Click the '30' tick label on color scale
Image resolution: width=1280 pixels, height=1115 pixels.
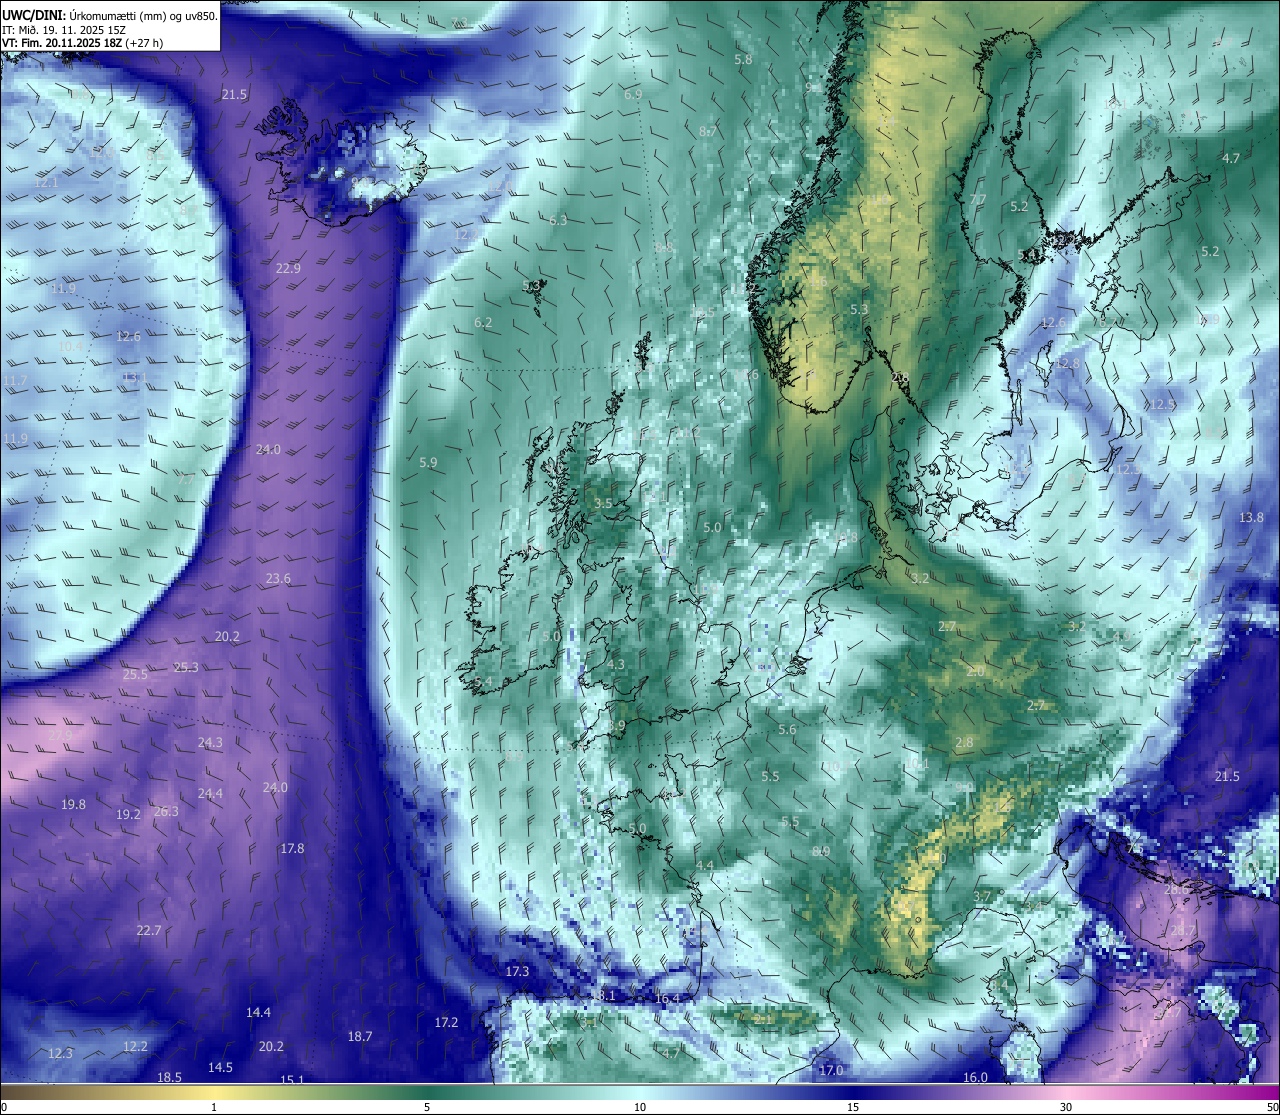[x=1066, y=1107]
